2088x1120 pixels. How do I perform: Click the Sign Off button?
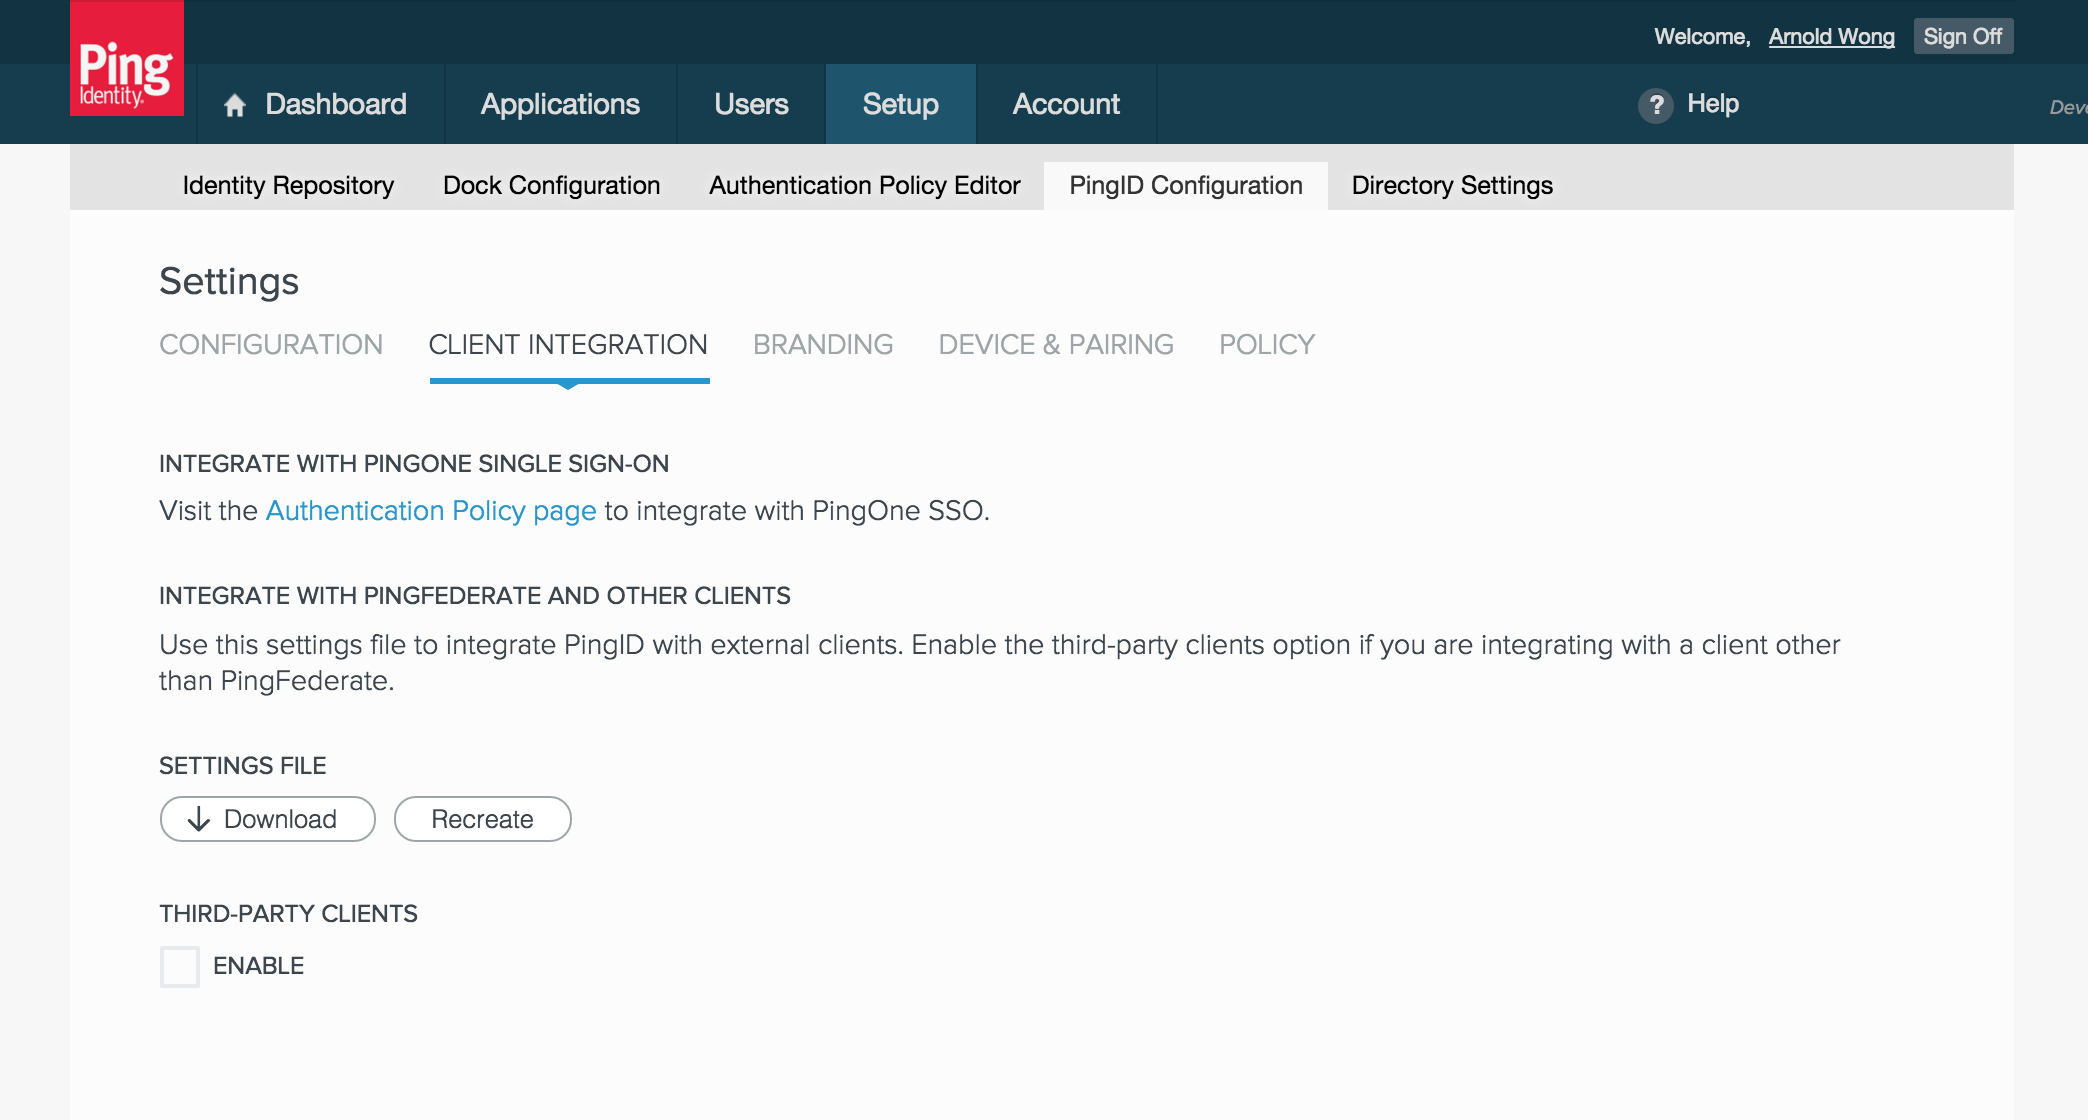click(x=1962, y=37)
